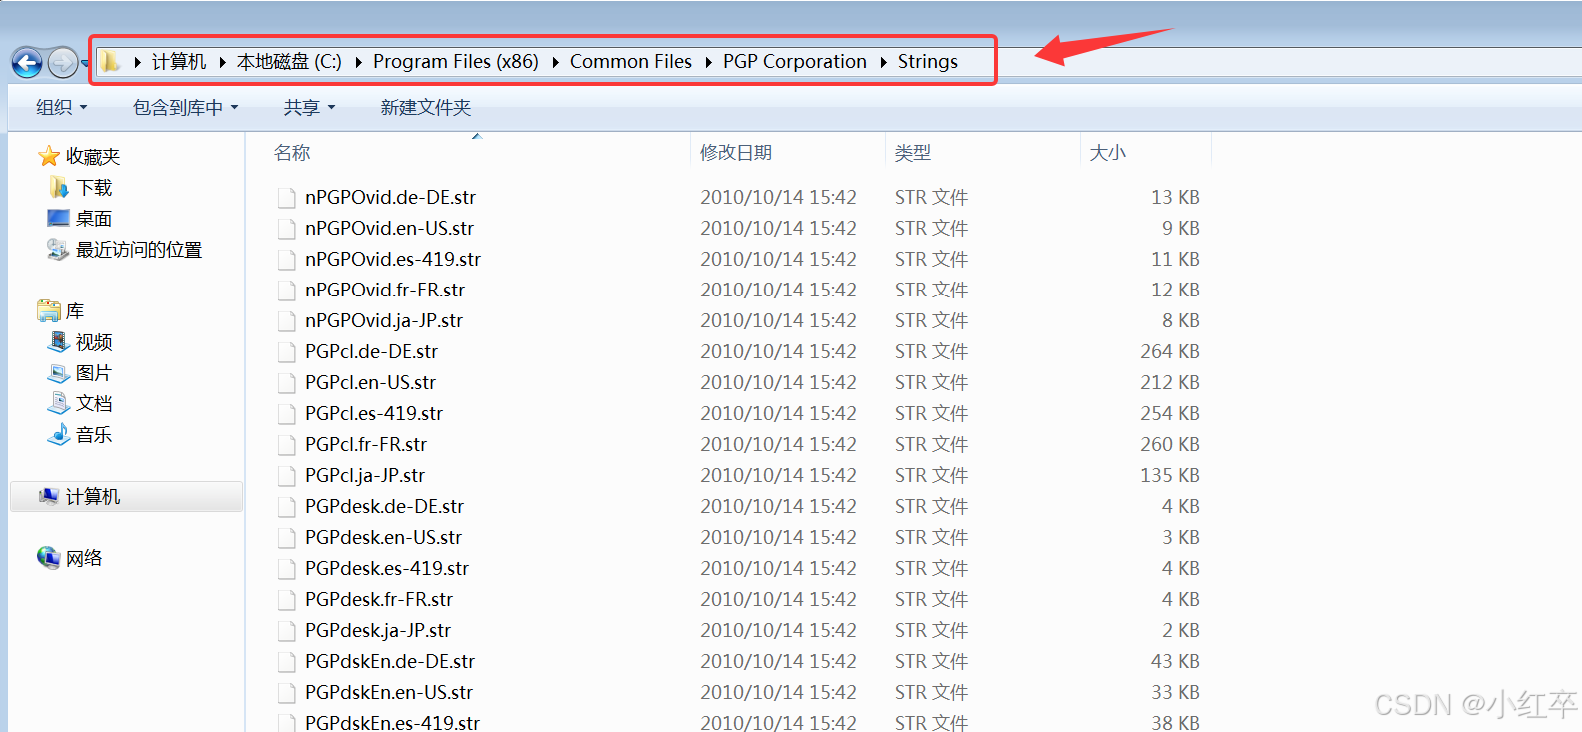This screenshot has height=732, width=1582.
Task: Click the Music library icon (音乐)
Action: point(59,435)
